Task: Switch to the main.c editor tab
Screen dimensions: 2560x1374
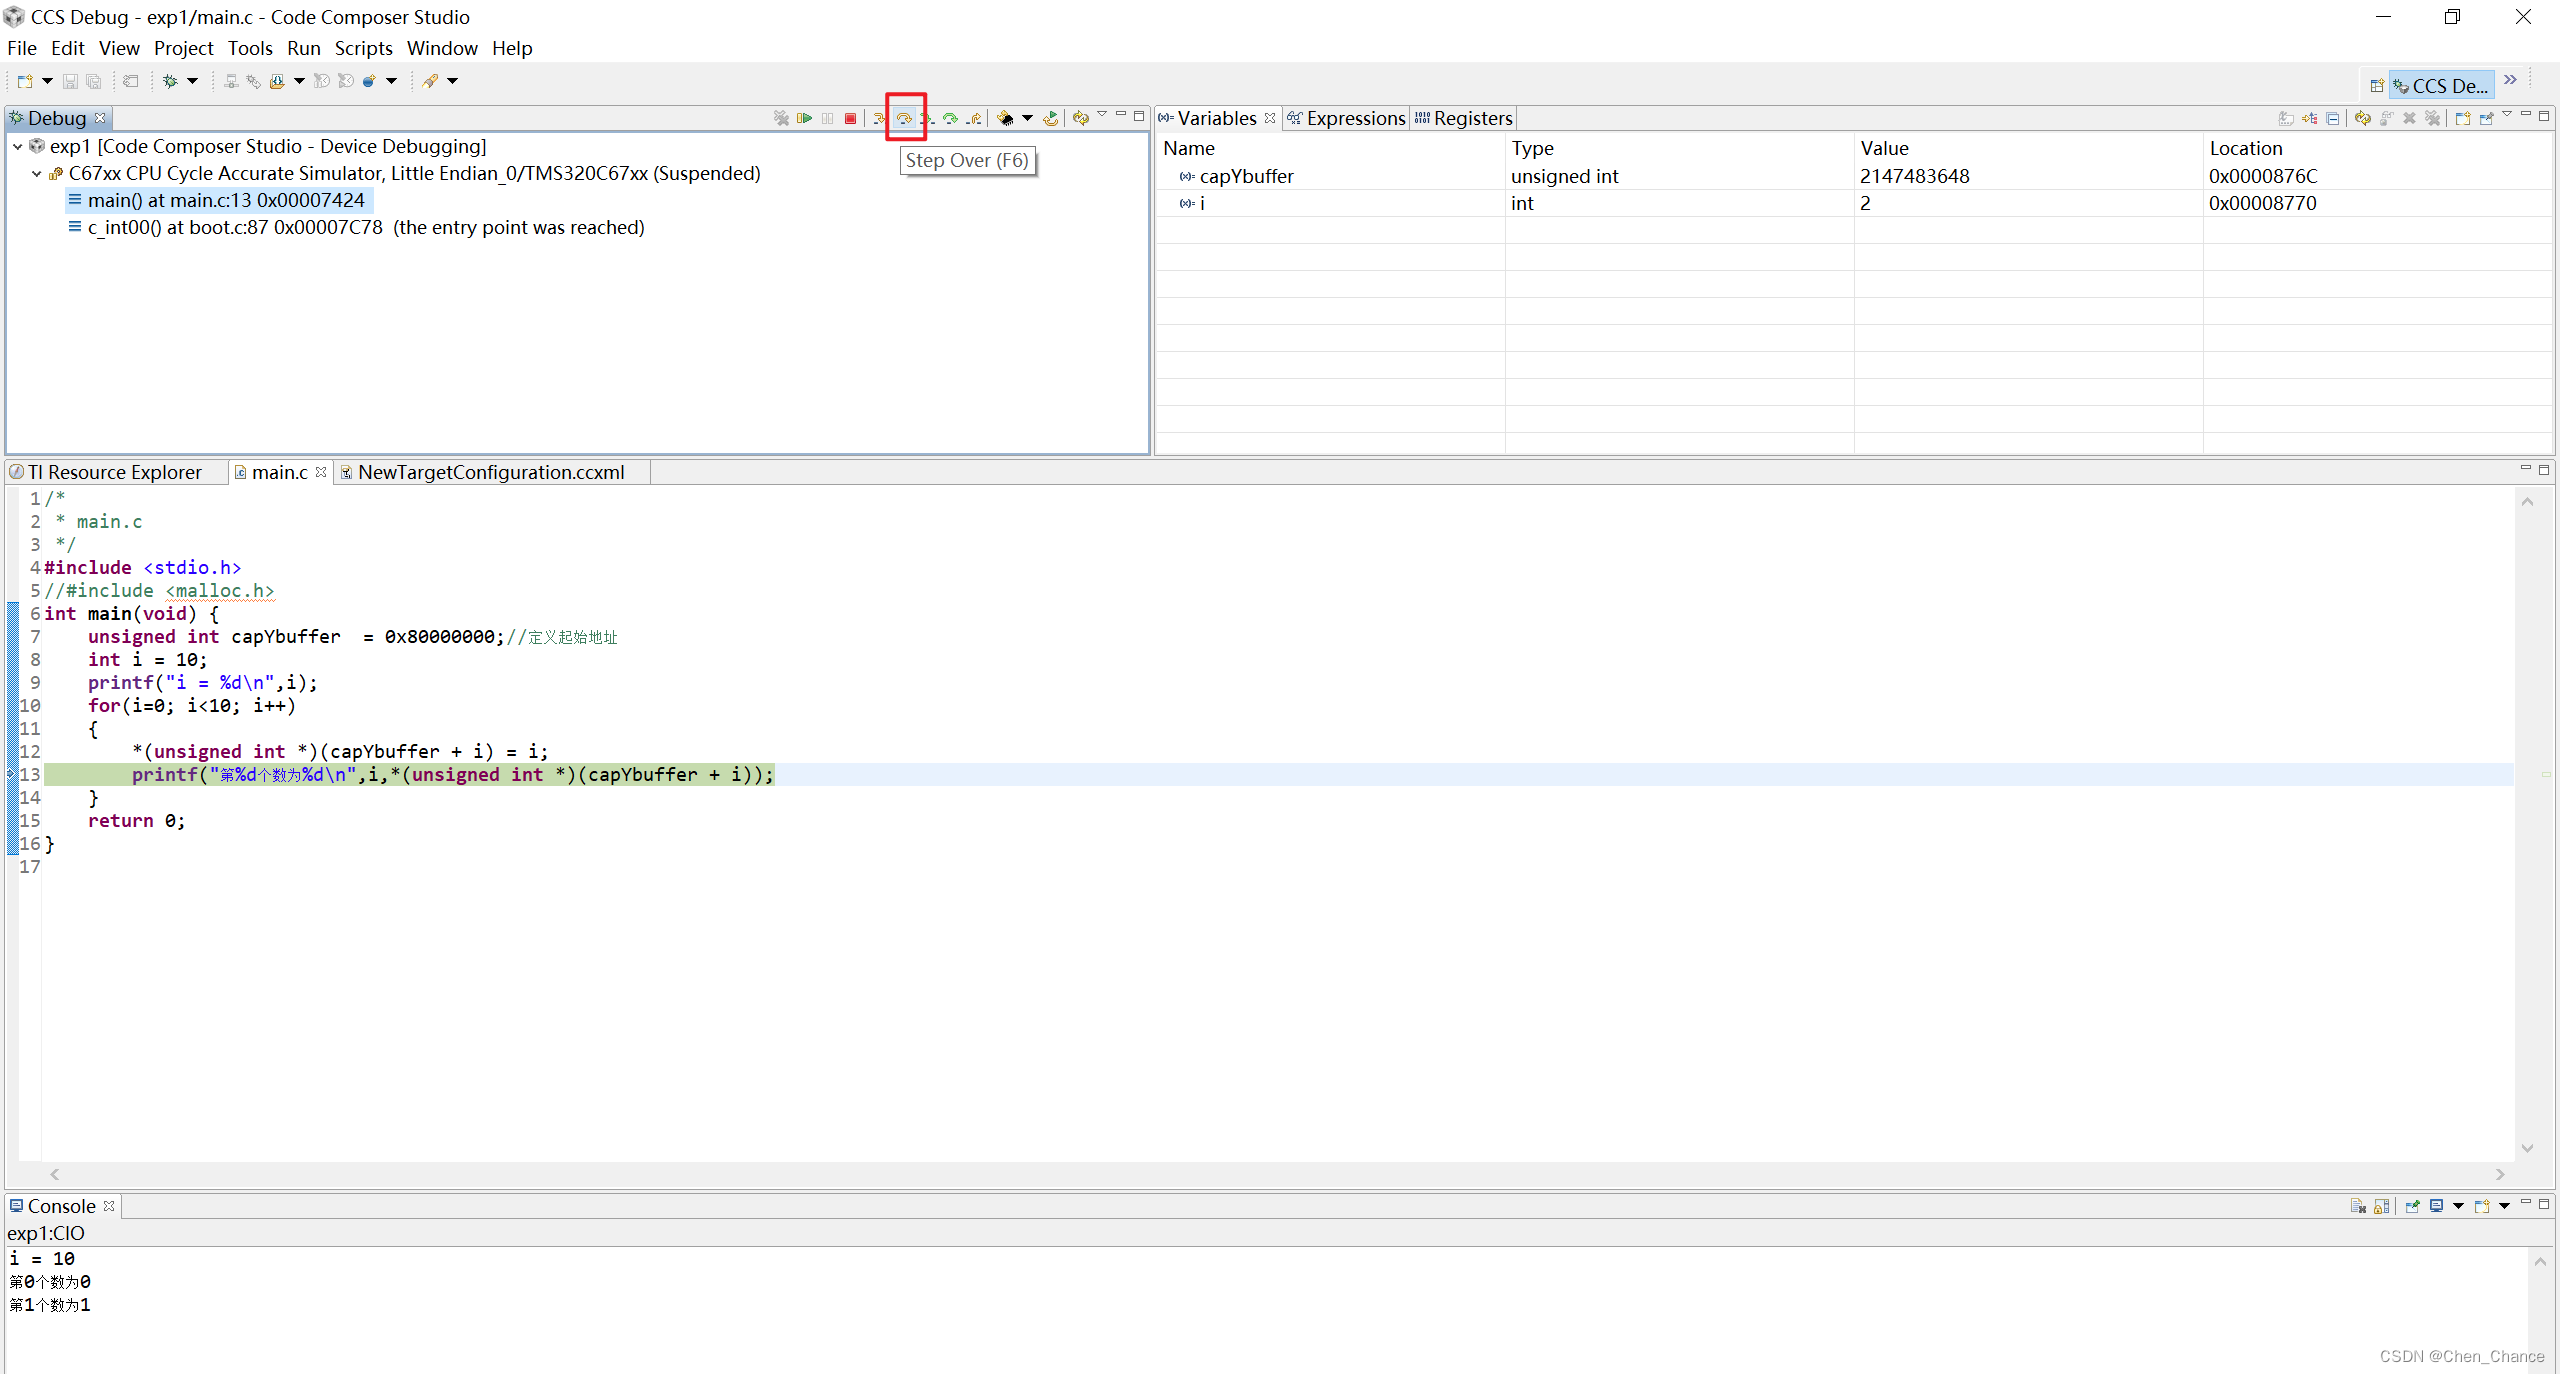Action: 271,470
